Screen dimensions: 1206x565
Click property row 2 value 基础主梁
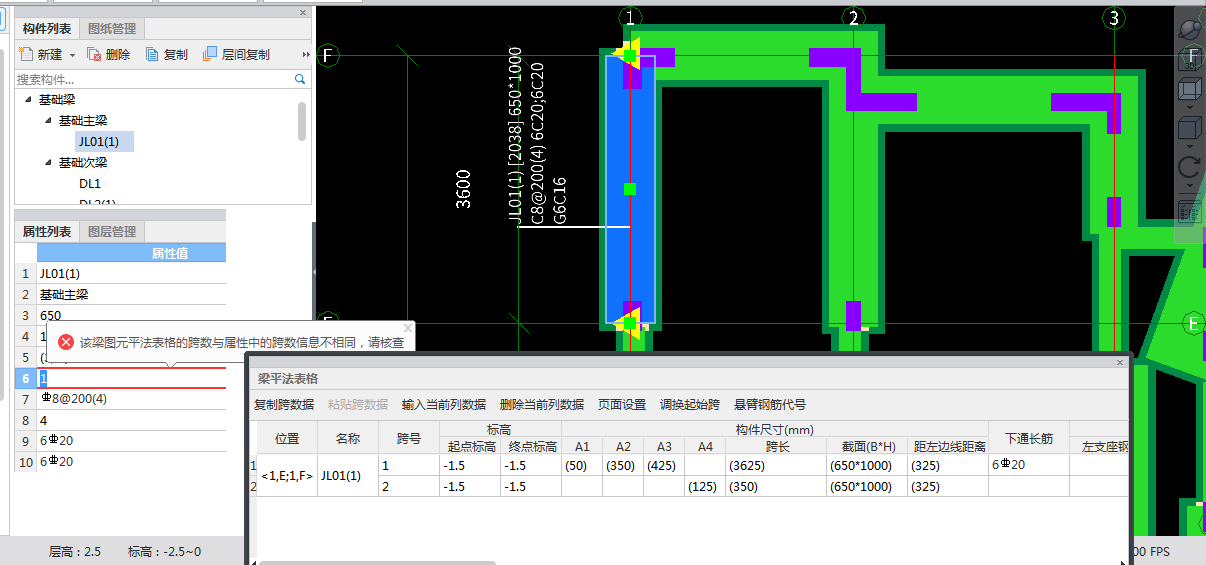click(131, 294)
